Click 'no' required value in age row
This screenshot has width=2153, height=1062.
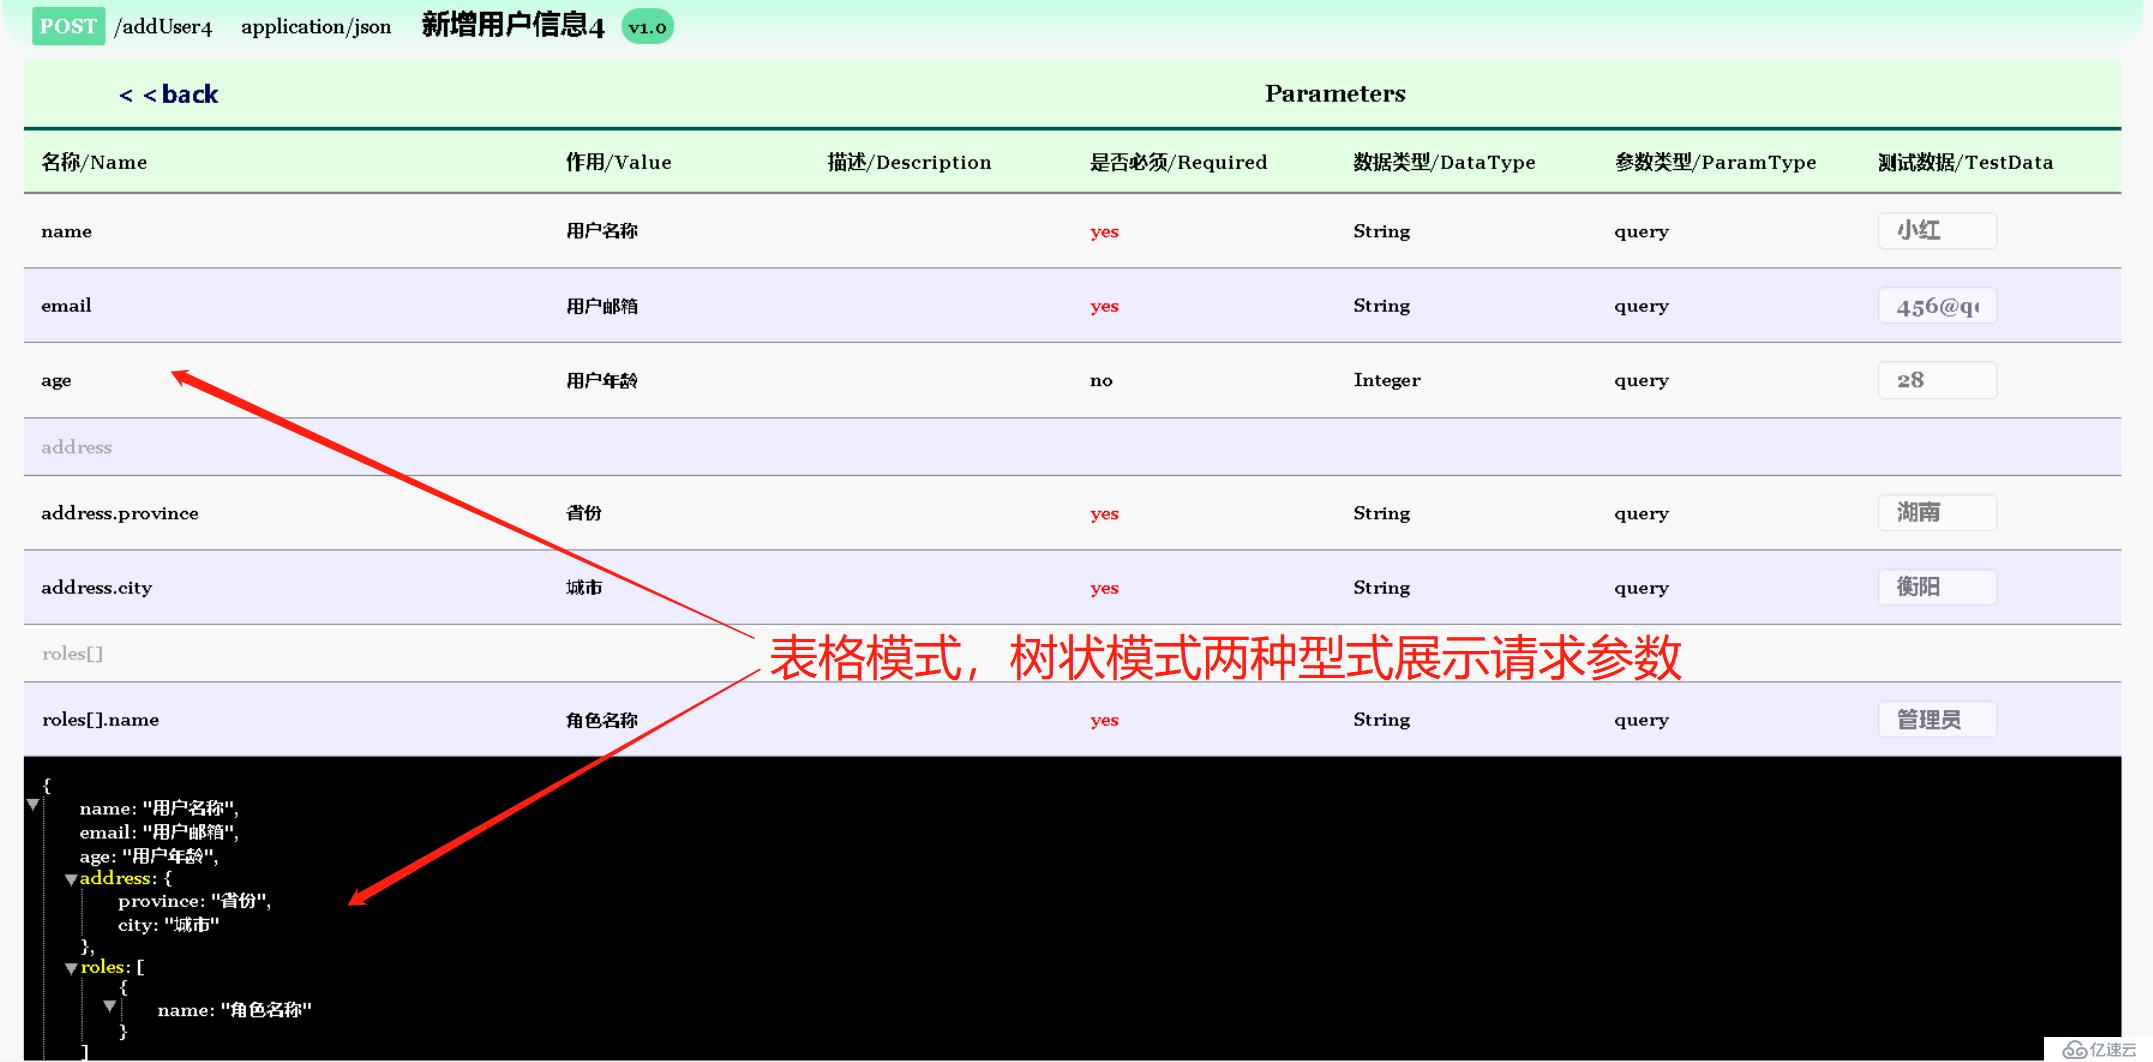(1101, 381)
